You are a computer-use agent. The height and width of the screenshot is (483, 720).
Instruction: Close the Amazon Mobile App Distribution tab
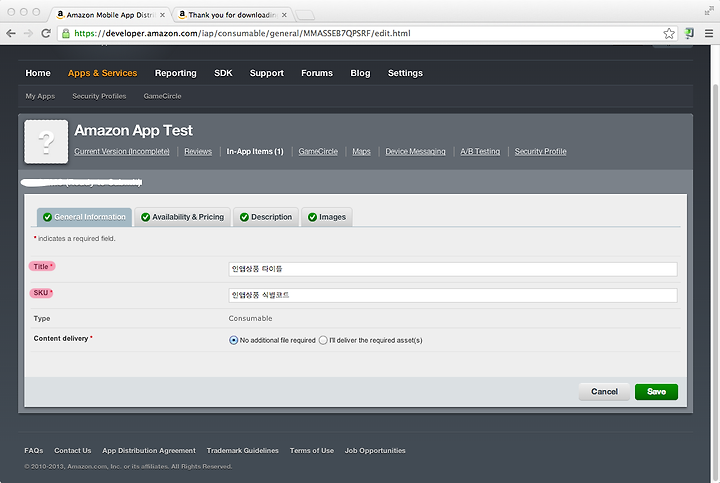pyautogui.click(x=162, y=15)
